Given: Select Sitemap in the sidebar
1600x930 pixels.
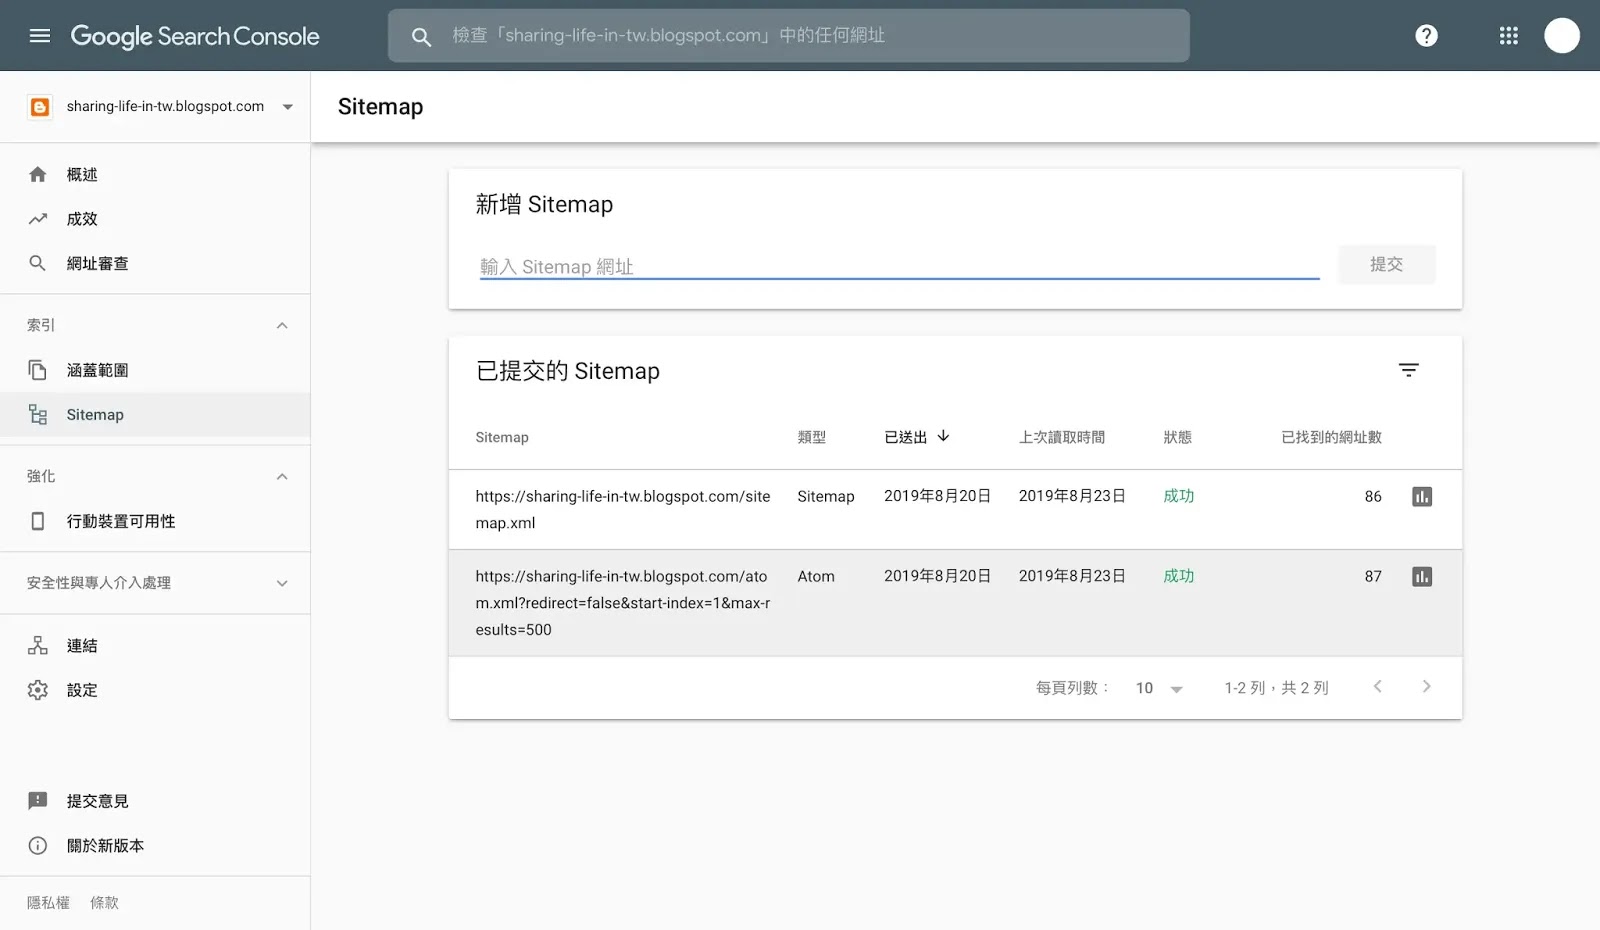Looking at the screenshot, I should point(155,415).
